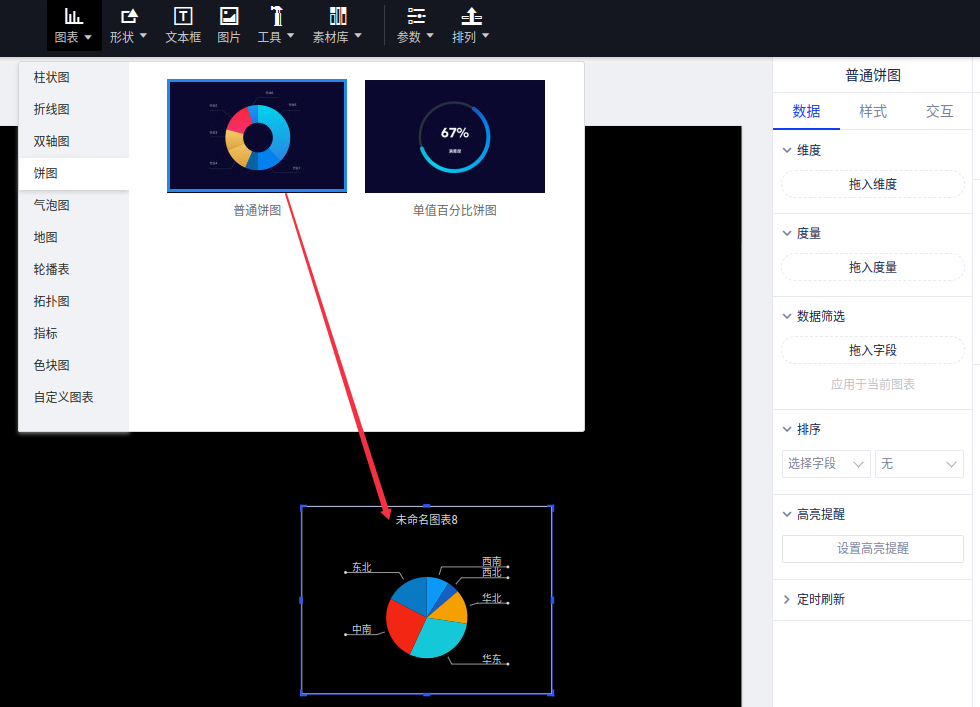Click the 参数 parameters sliders icon
The width and height of the screenshot is (980, 707).
[x=416, y=17]
